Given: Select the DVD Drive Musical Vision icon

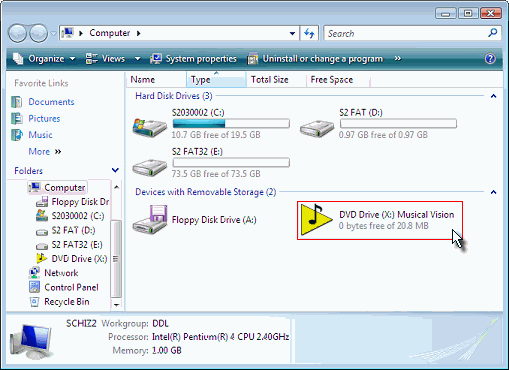Looking at the screenshot, I should click(316, 220).
